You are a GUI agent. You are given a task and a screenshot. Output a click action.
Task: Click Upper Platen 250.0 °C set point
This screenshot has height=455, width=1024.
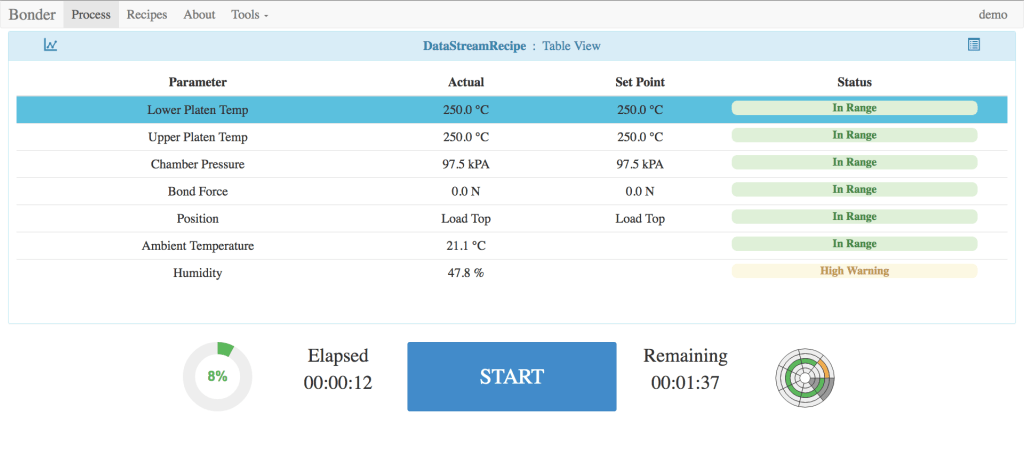640,137
